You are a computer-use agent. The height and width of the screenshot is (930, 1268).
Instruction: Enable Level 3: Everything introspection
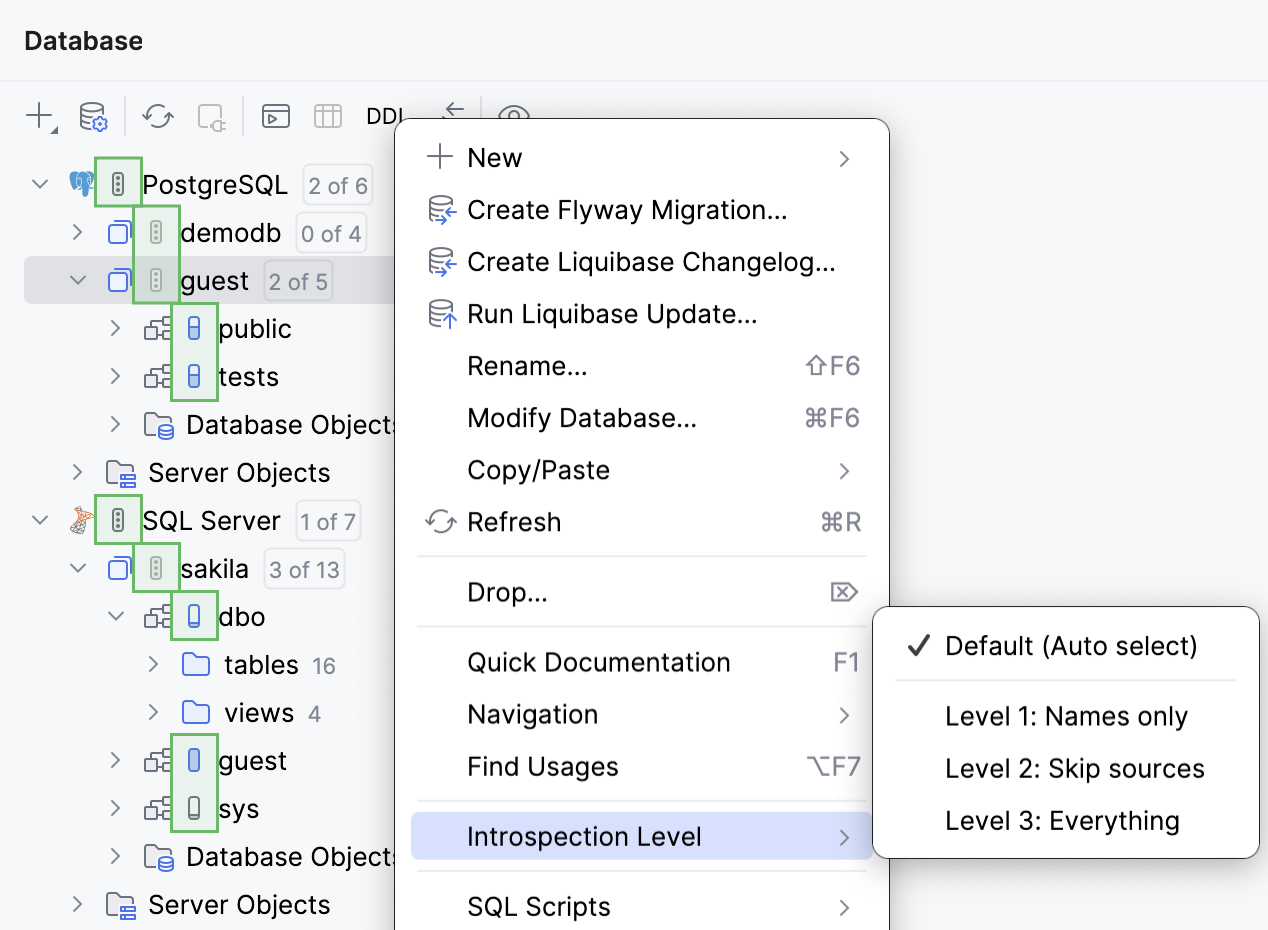1061,820
